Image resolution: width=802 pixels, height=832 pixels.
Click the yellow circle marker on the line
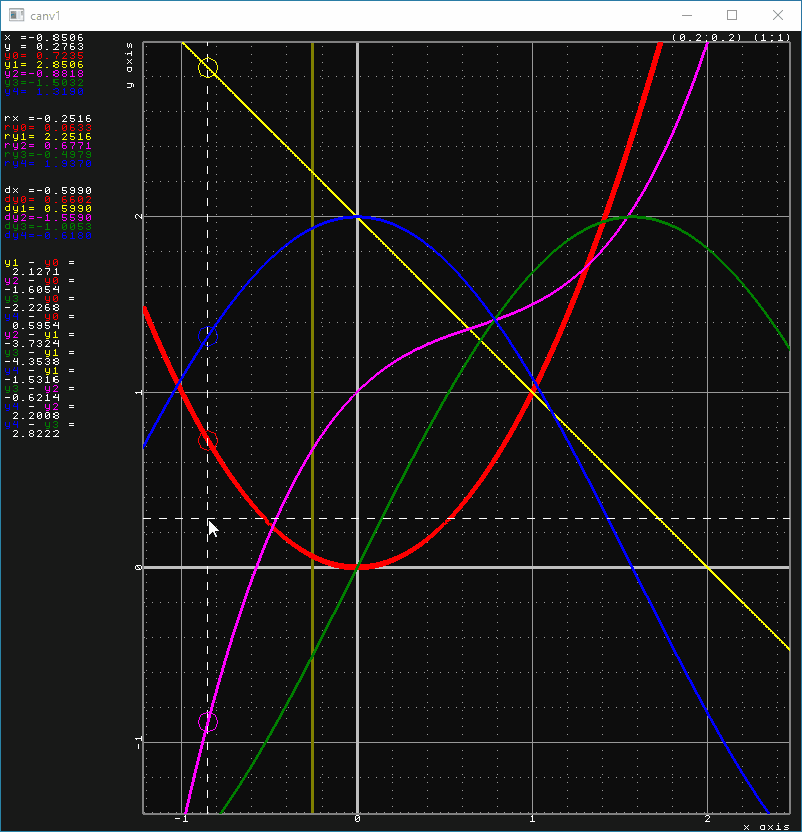point(208,68)
